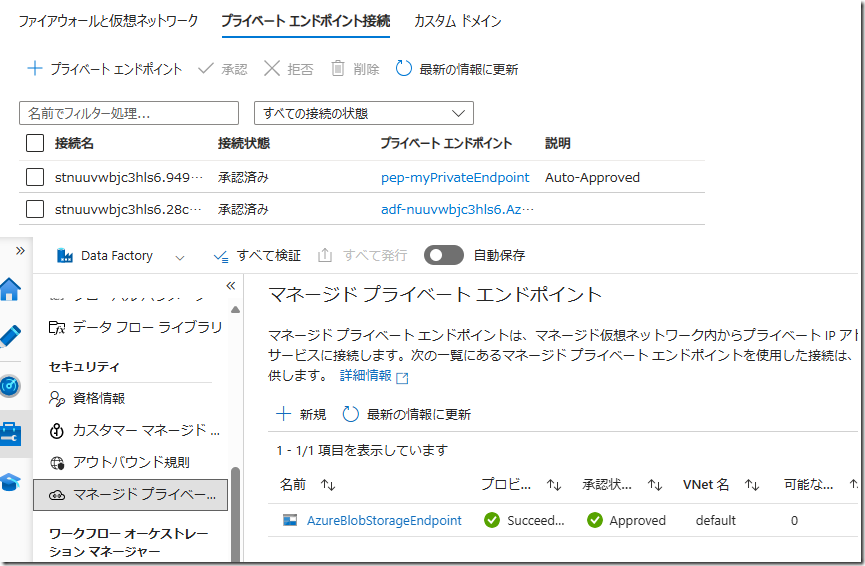Open the カスタム ドメイン tab
865x566 pixels.
(457, 21)
